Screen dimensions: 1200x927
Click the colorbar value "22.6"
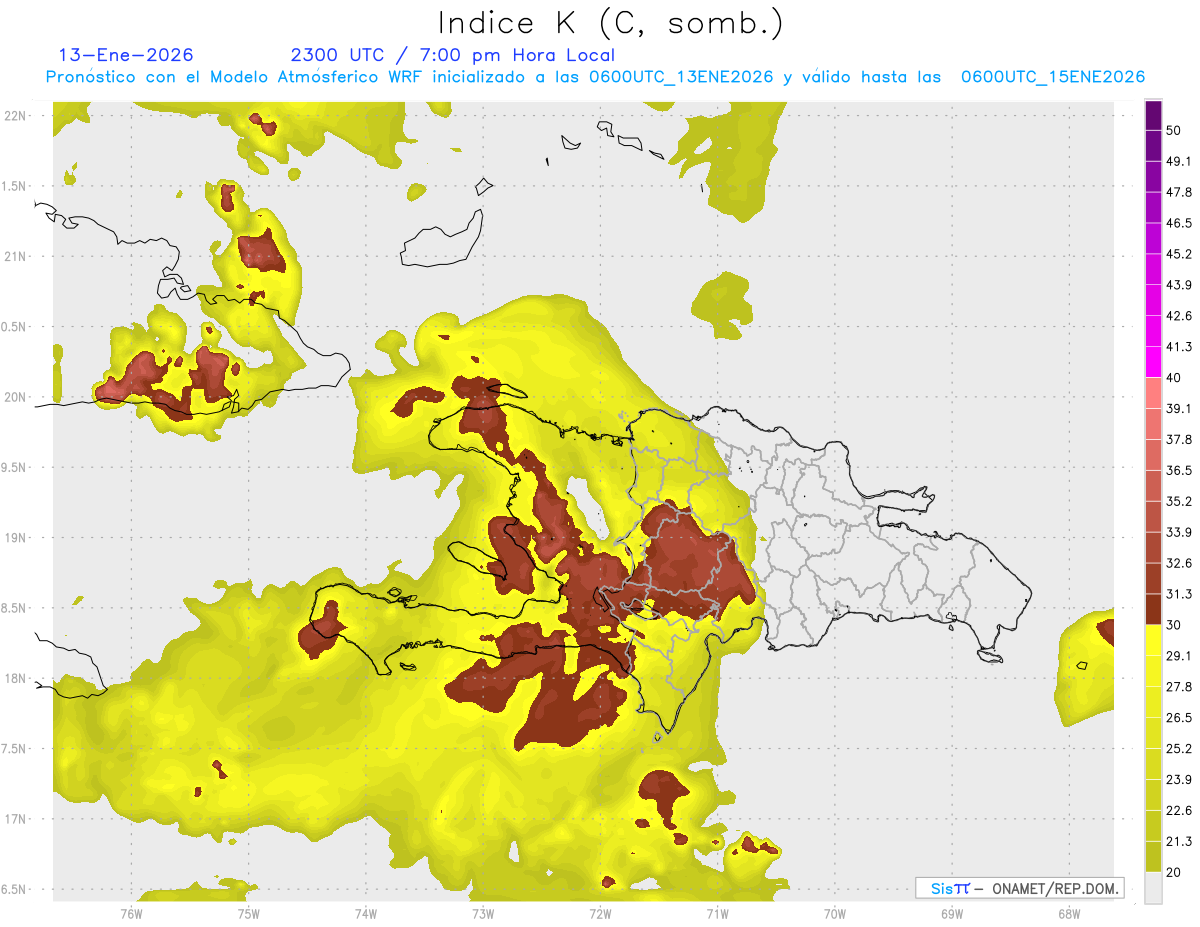click(x=1179, y=811)
